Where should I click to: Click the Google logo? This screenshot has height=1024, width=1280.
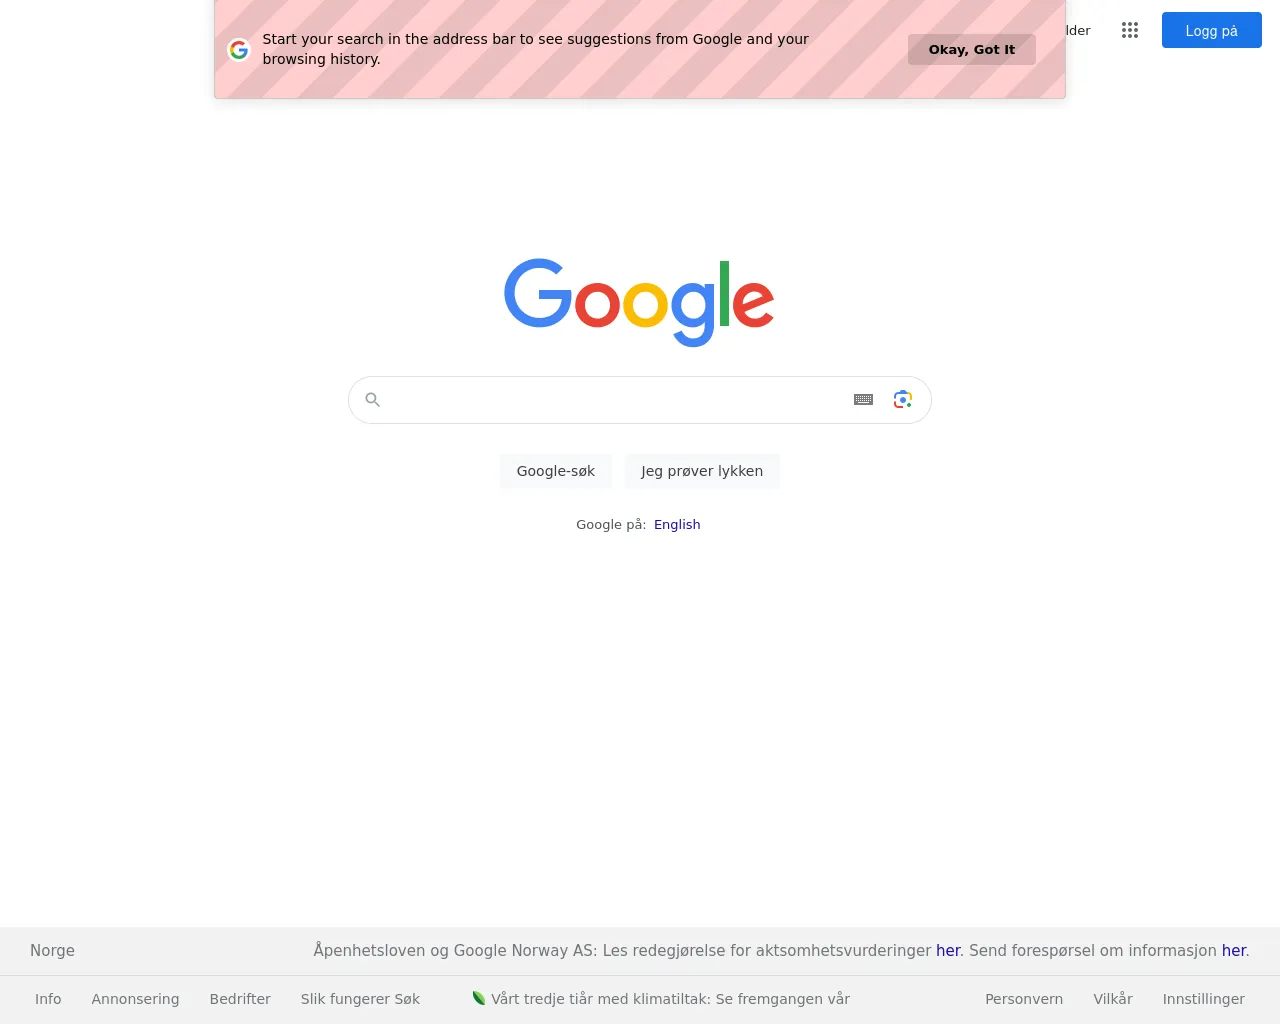[639, 302]
